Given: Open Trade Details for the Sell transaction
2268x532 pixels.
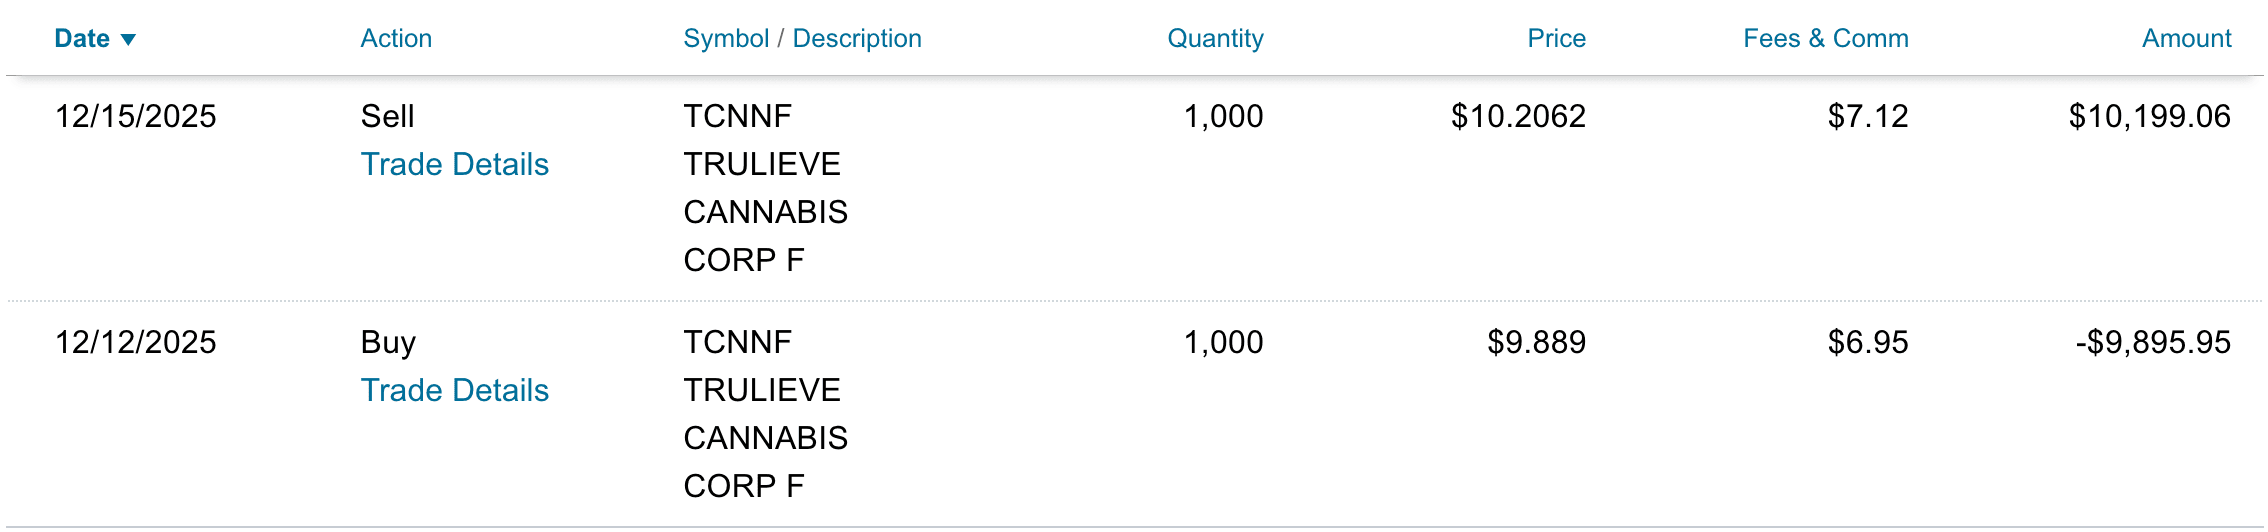Looking at the screenshot, I should [x=455, y=164].
